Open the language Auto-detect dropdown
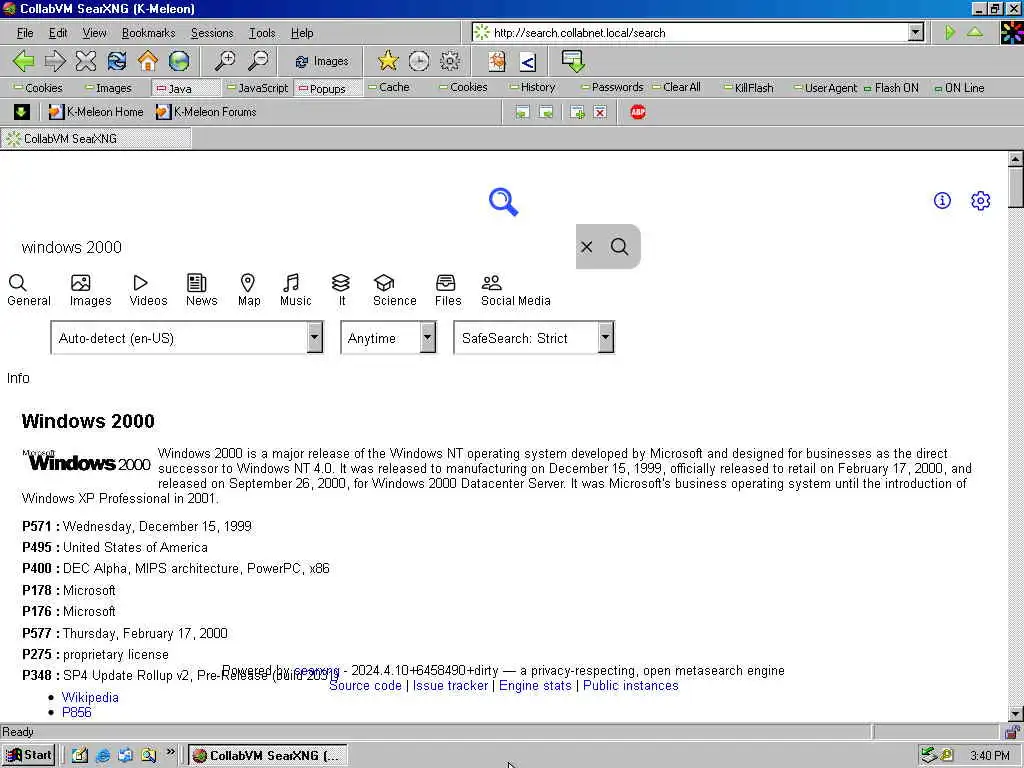 tap(187, 338)
